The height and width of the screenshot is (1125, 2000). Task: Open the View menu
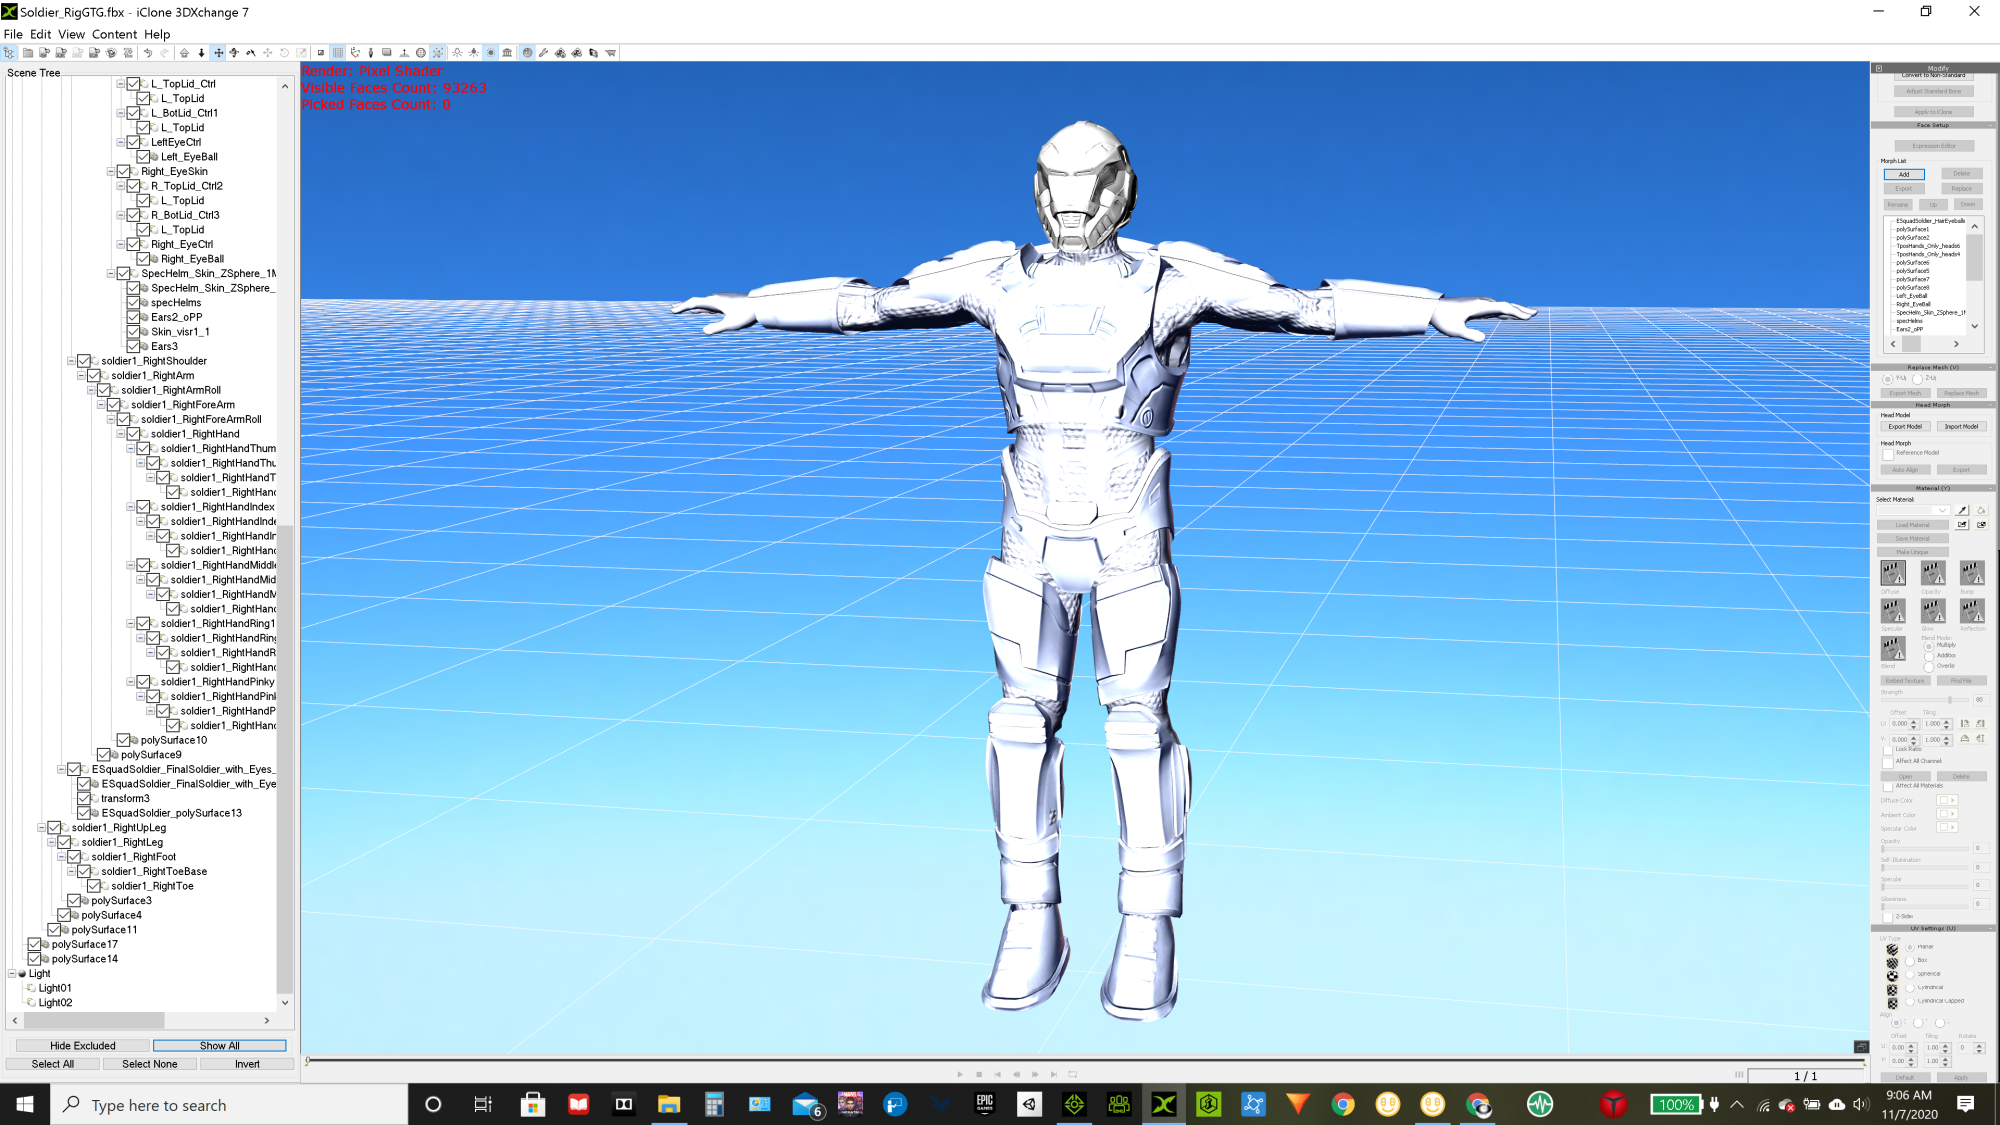click(x=71, y=34)
